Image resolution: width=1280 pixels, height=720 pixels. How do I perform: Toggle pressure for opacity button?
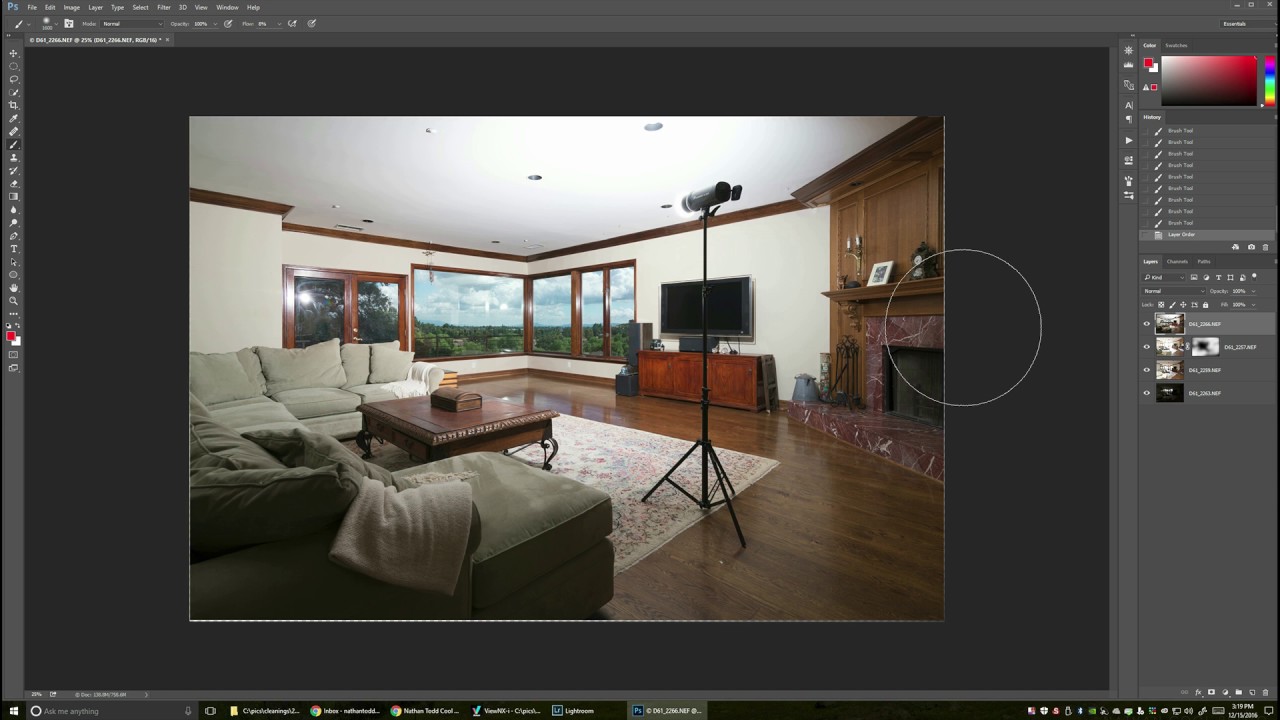pos(229,23)
